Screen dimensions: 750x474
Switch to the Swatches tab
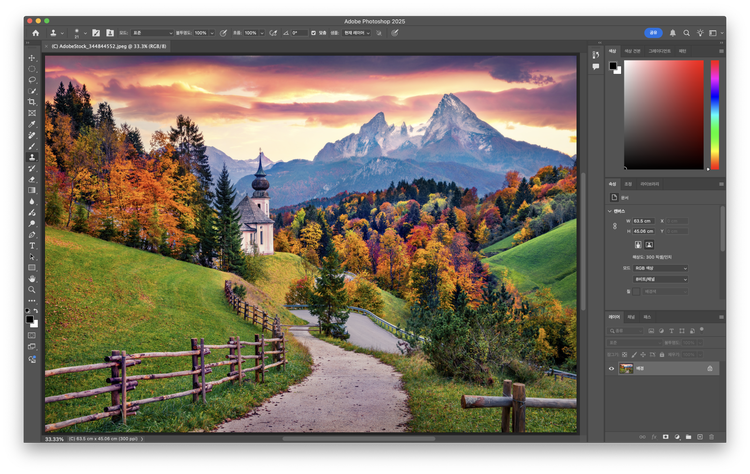632,51
